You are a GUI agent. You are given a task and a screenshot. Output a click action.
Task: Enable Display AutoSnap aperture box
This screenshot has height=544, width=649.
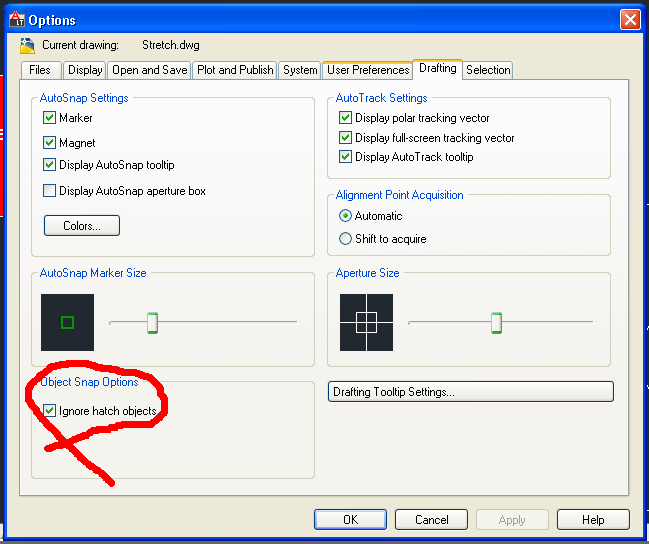49,190
